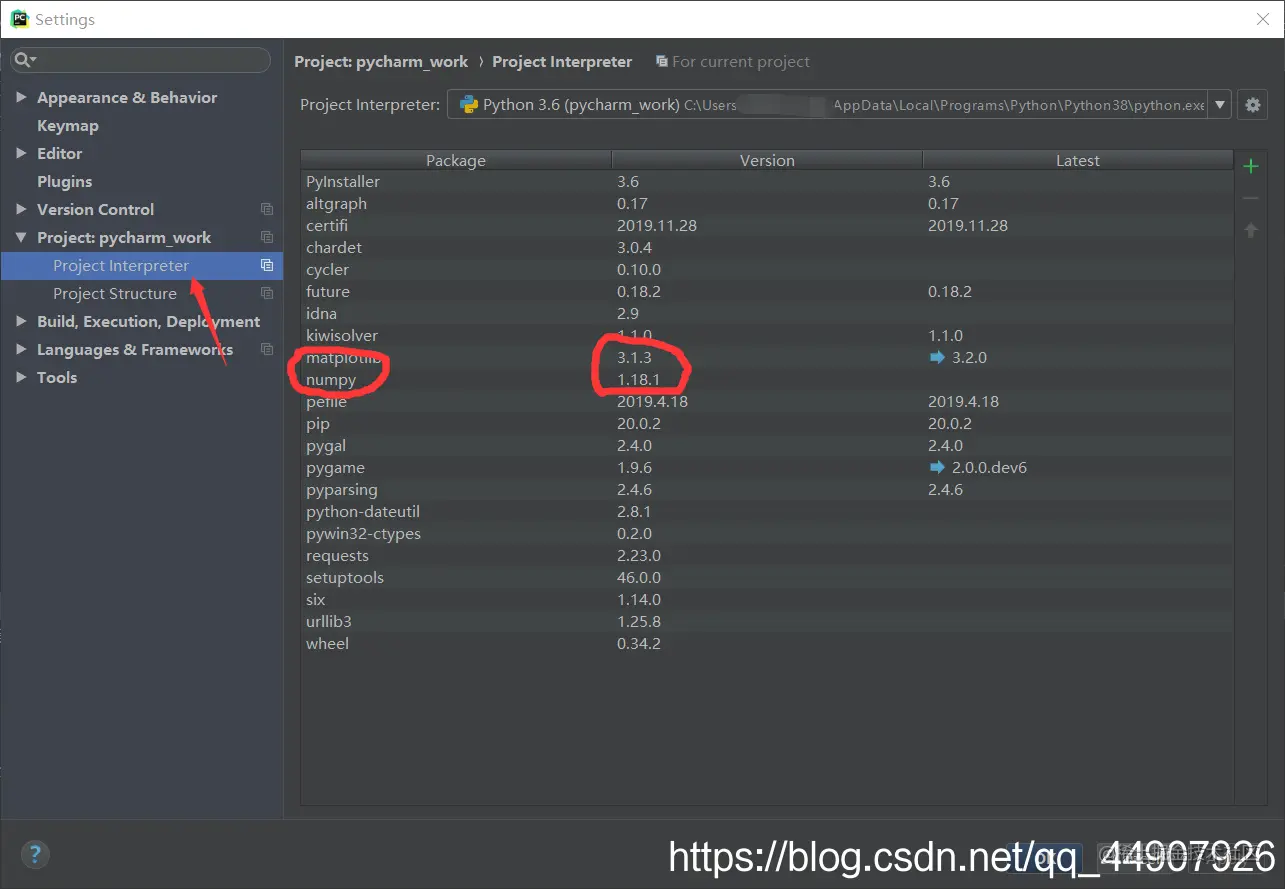Select the kiwisolver package row
This screenshot has height=889, width=1285.
(767, 335)
